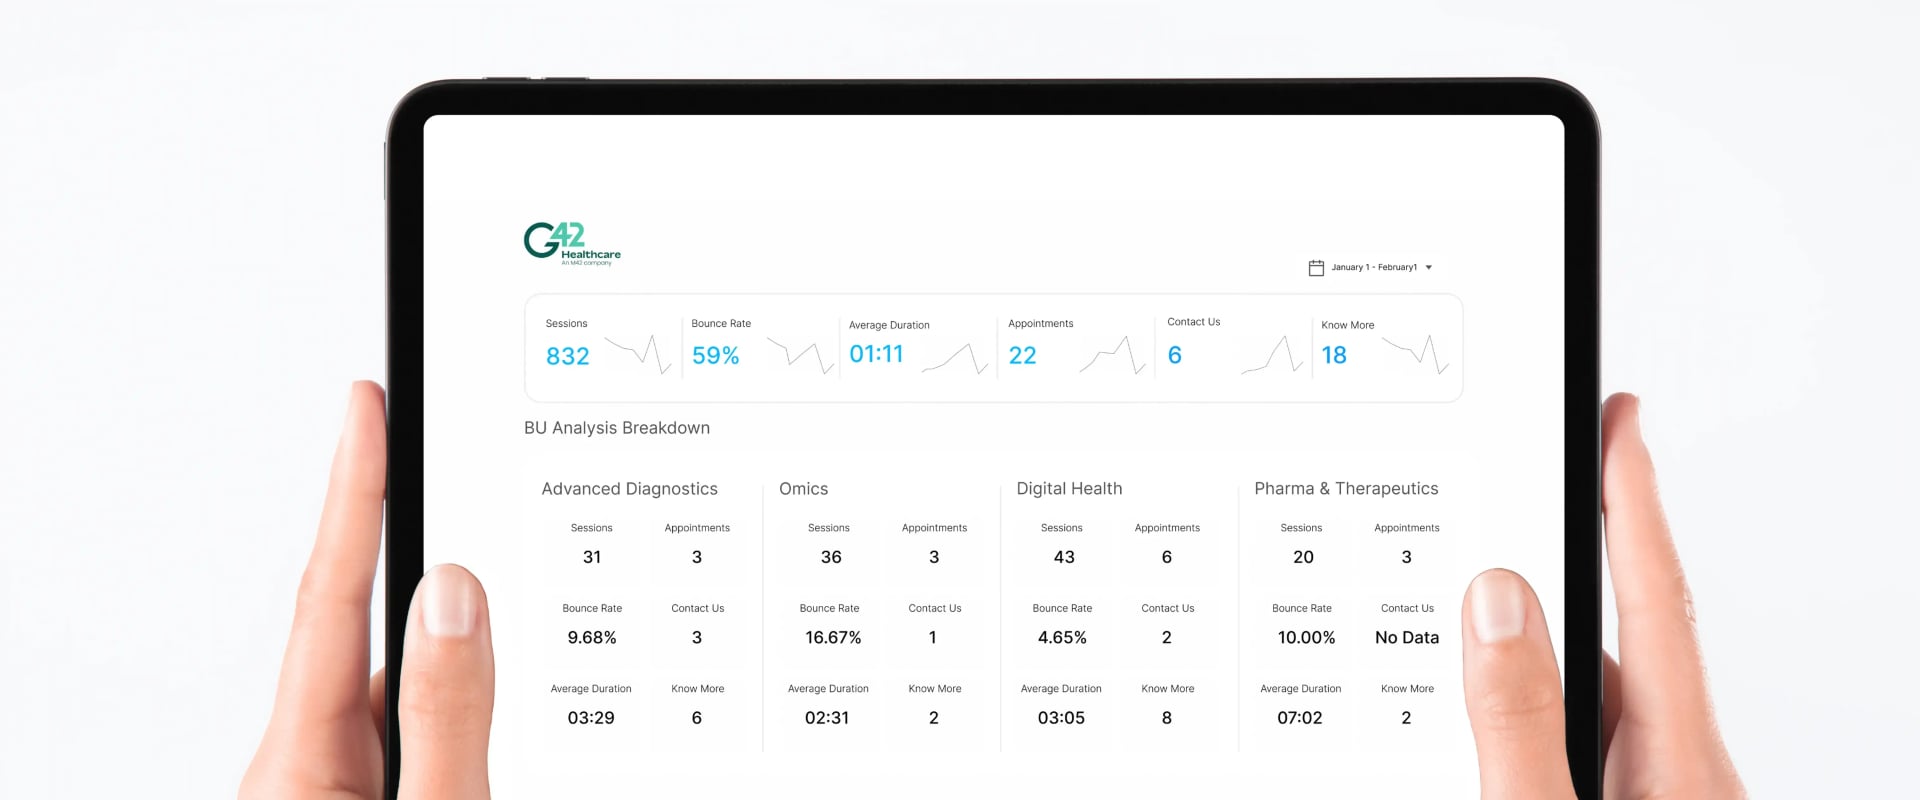This screenshot has width=1920, height=800.
Task: Click Digital Health Know More value 8
Action: coord(1166,718)
